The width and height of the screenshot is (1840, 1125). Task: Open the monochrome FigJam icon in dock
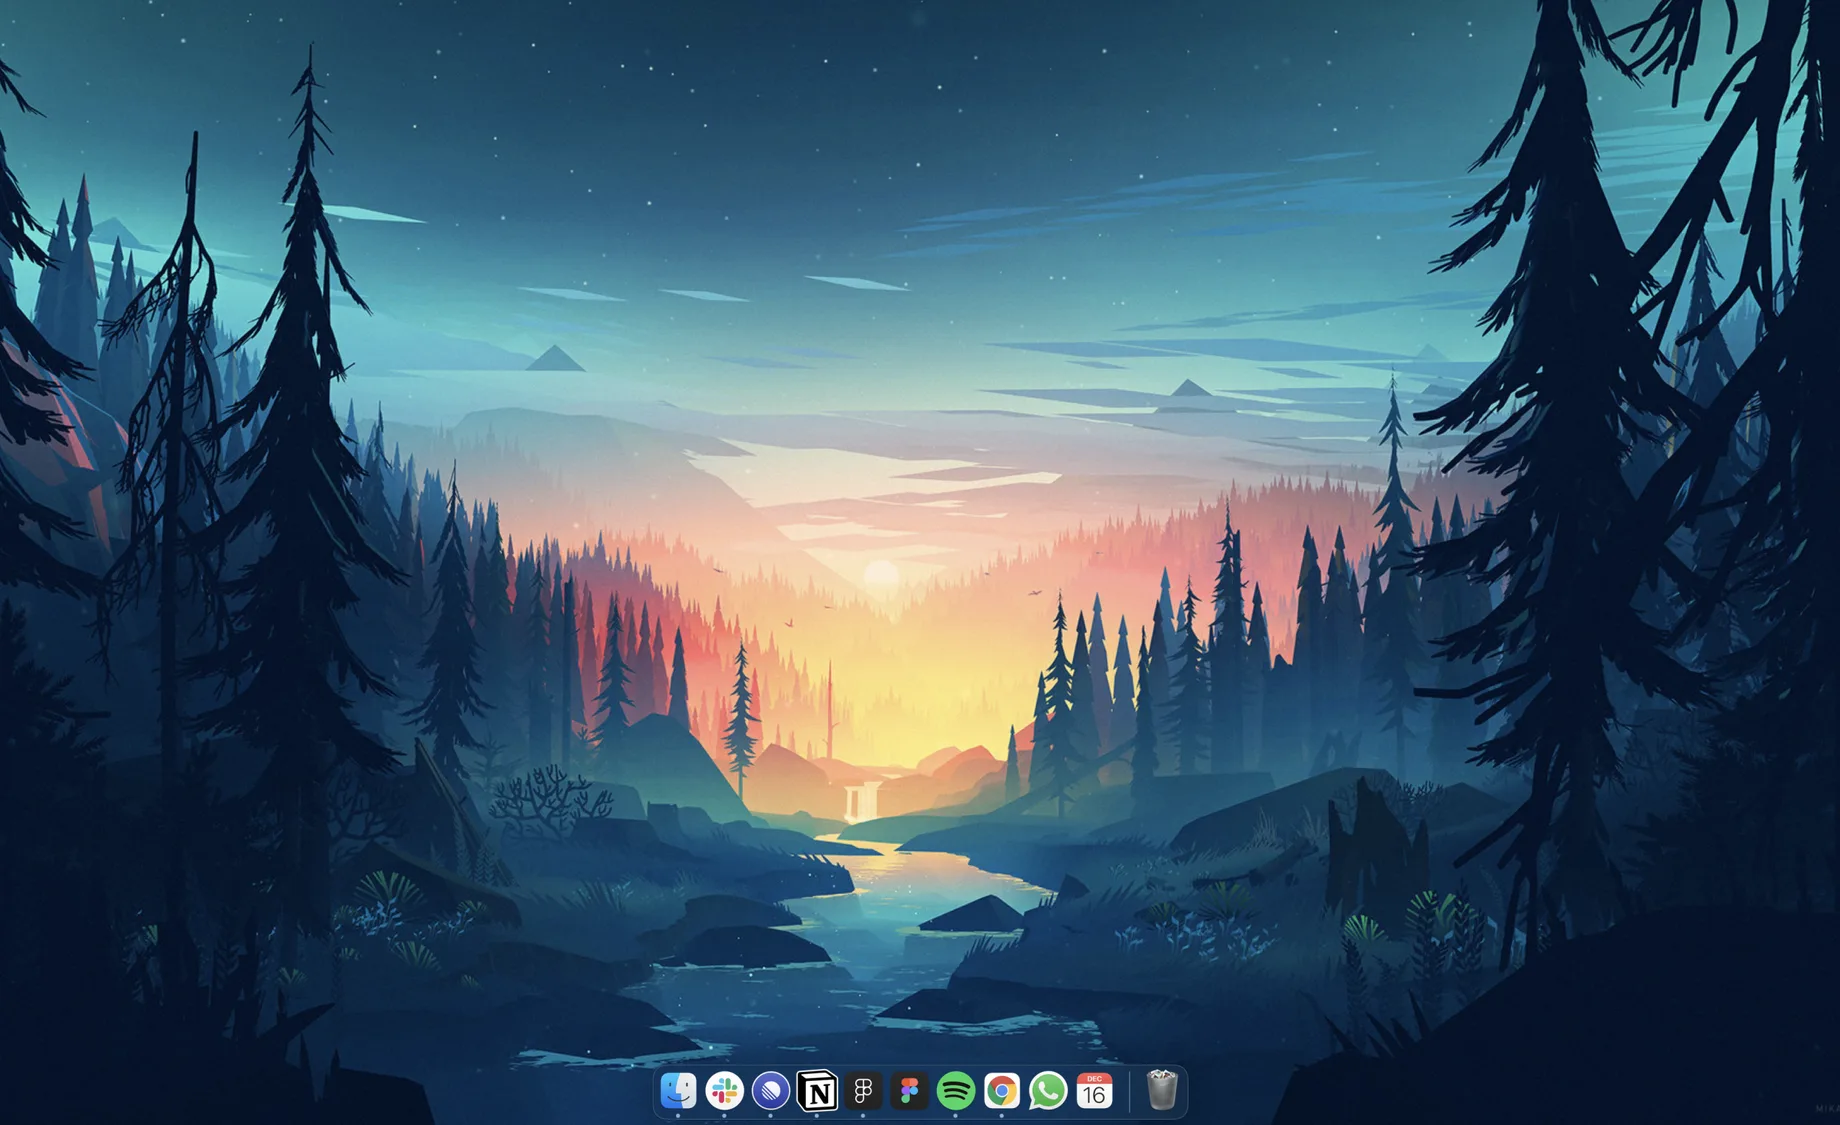(x=863, y=1090)
